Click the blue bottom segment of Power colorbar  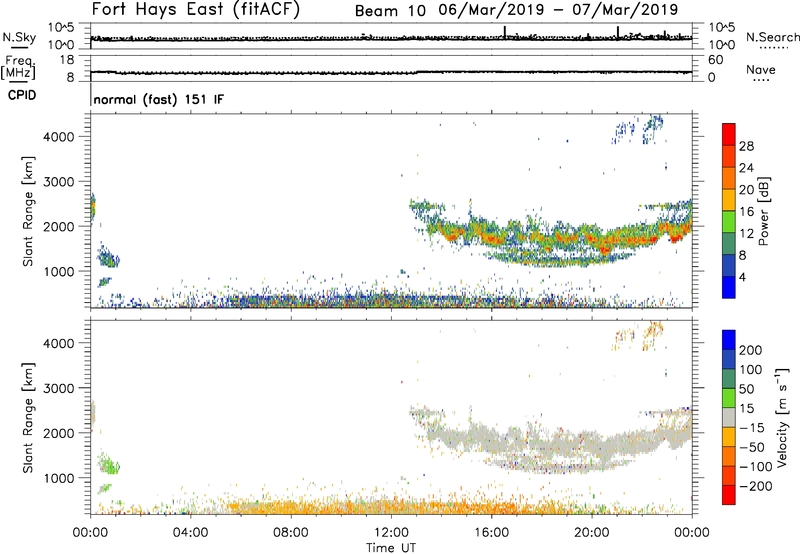pos(729,287)
